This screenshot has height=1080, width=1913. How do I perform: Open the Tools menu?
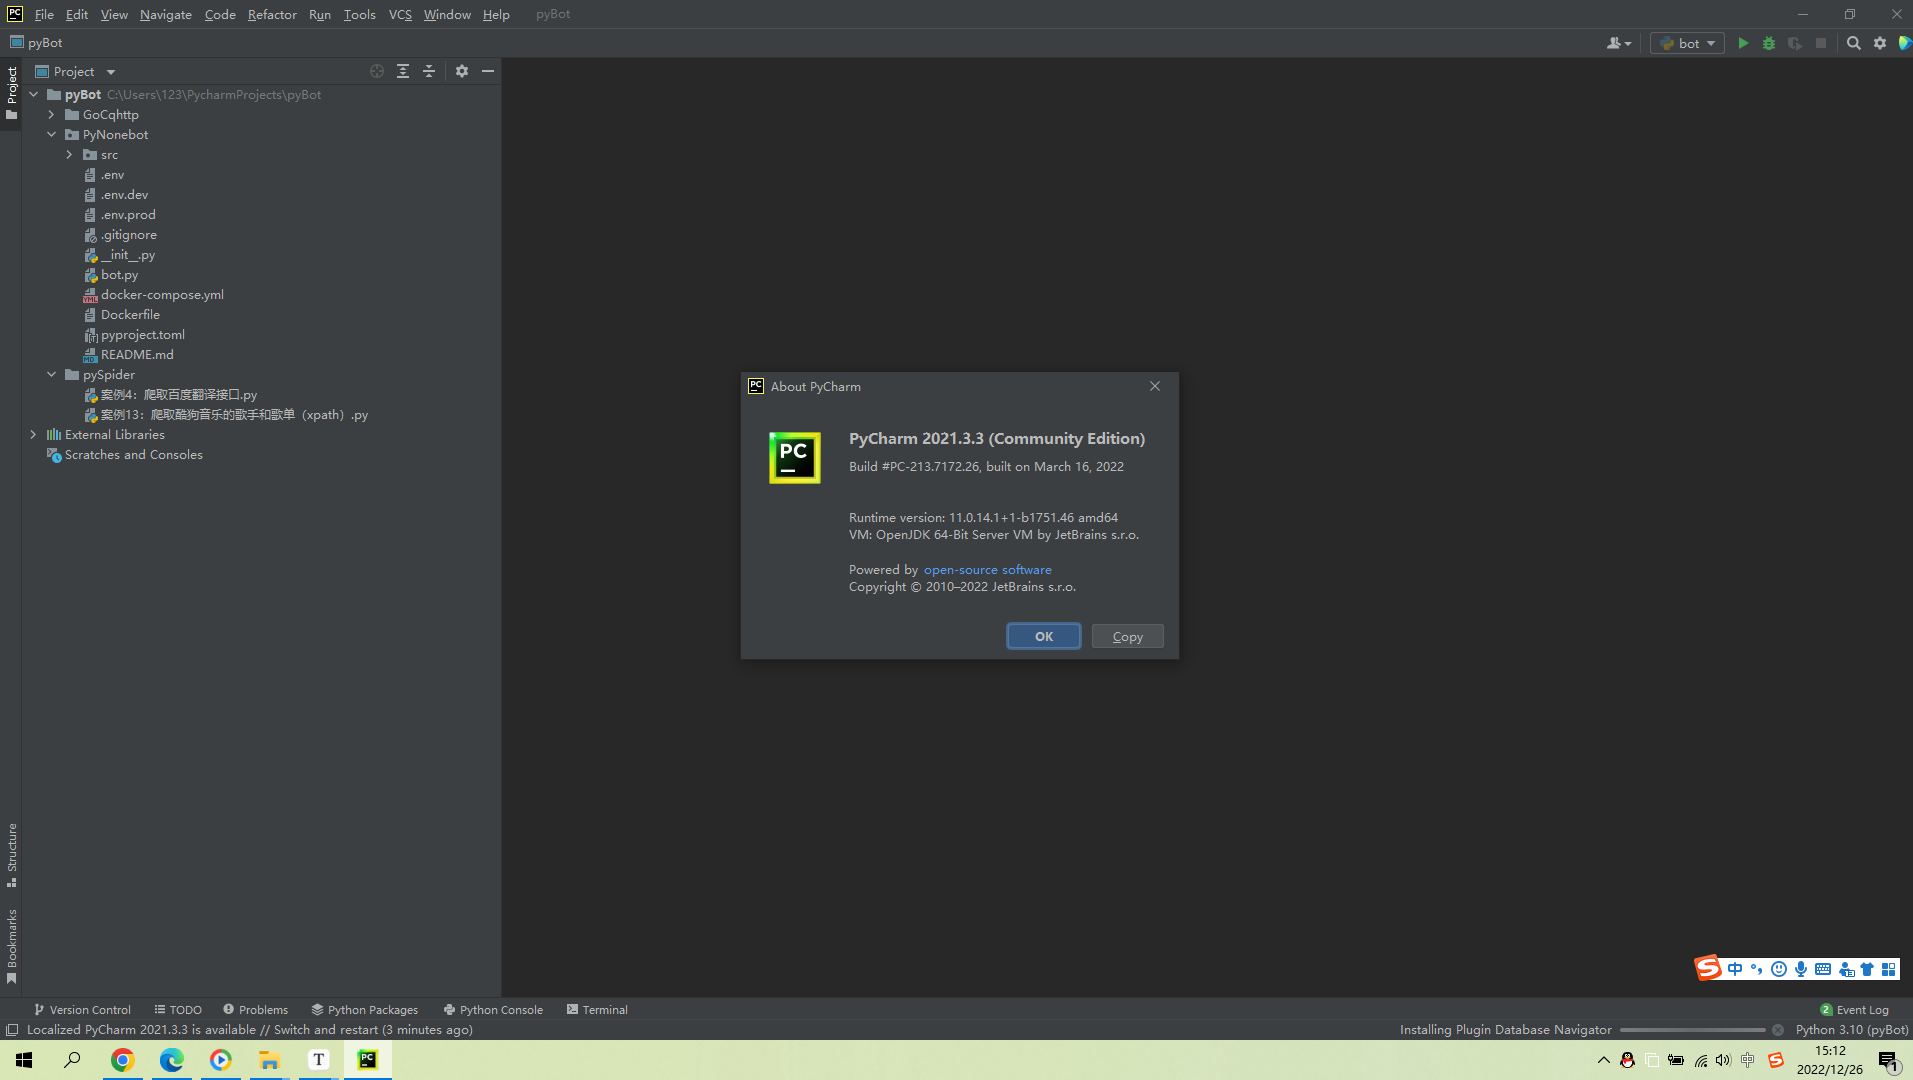359,14
